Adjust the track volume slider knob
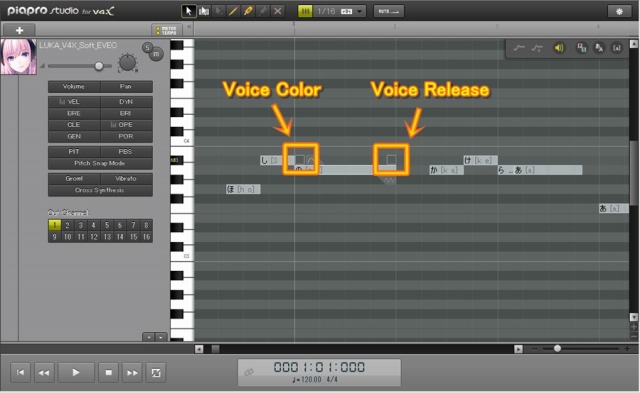This screenshot has width=640, height=393. [x=99, y=66]
